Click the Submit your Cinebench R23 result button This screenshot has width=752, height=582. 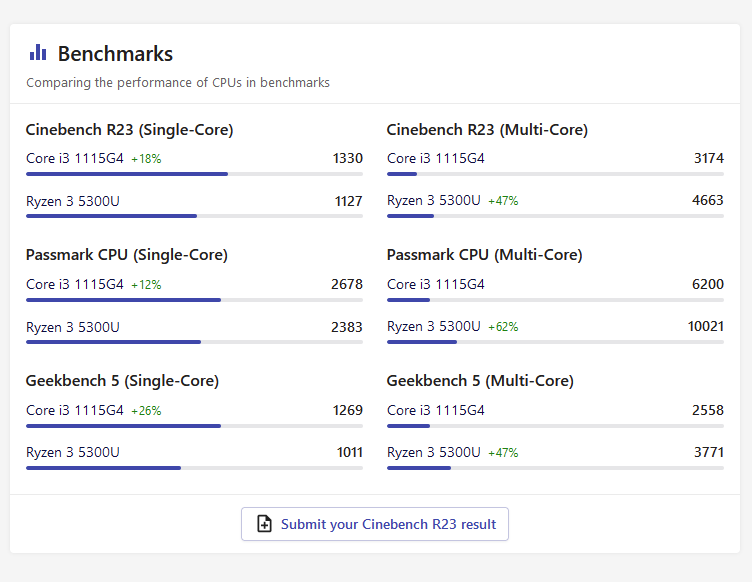pos(375,524)
